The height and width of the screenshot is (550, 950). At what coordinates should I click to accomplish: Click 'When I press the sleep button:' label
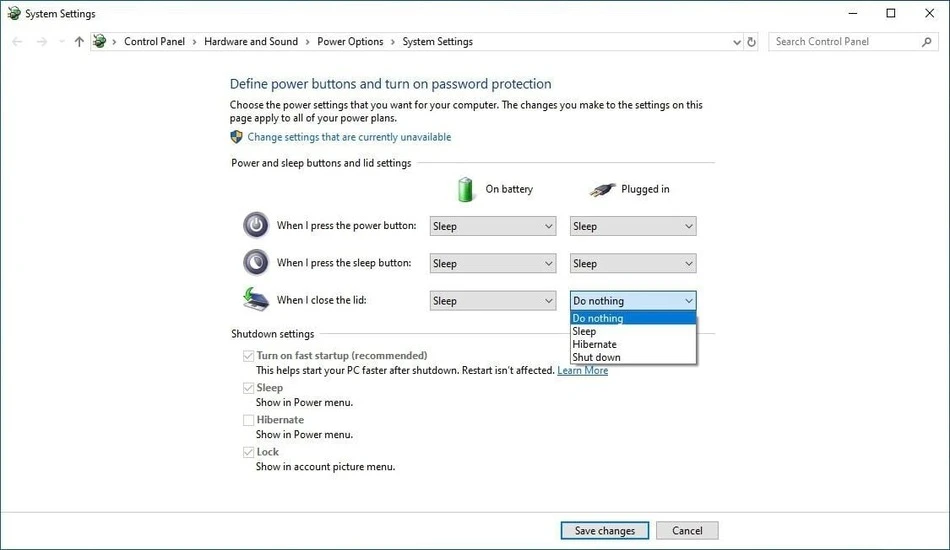click(344, 263)
